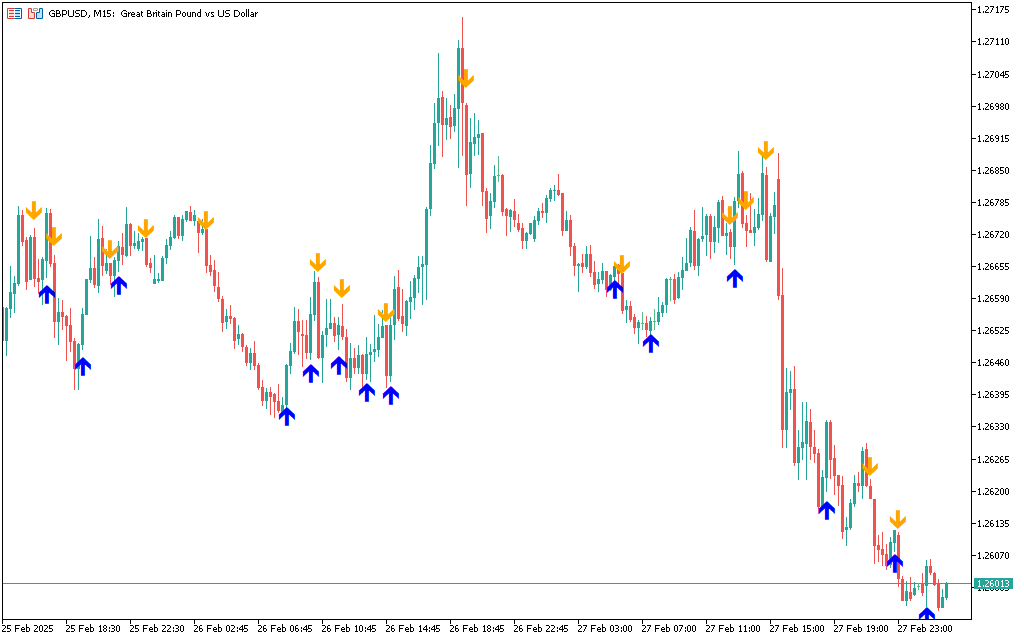
Task: Click the blue arrow at the 27 Feb 07:00 low
Action: (x=651, y=343)
